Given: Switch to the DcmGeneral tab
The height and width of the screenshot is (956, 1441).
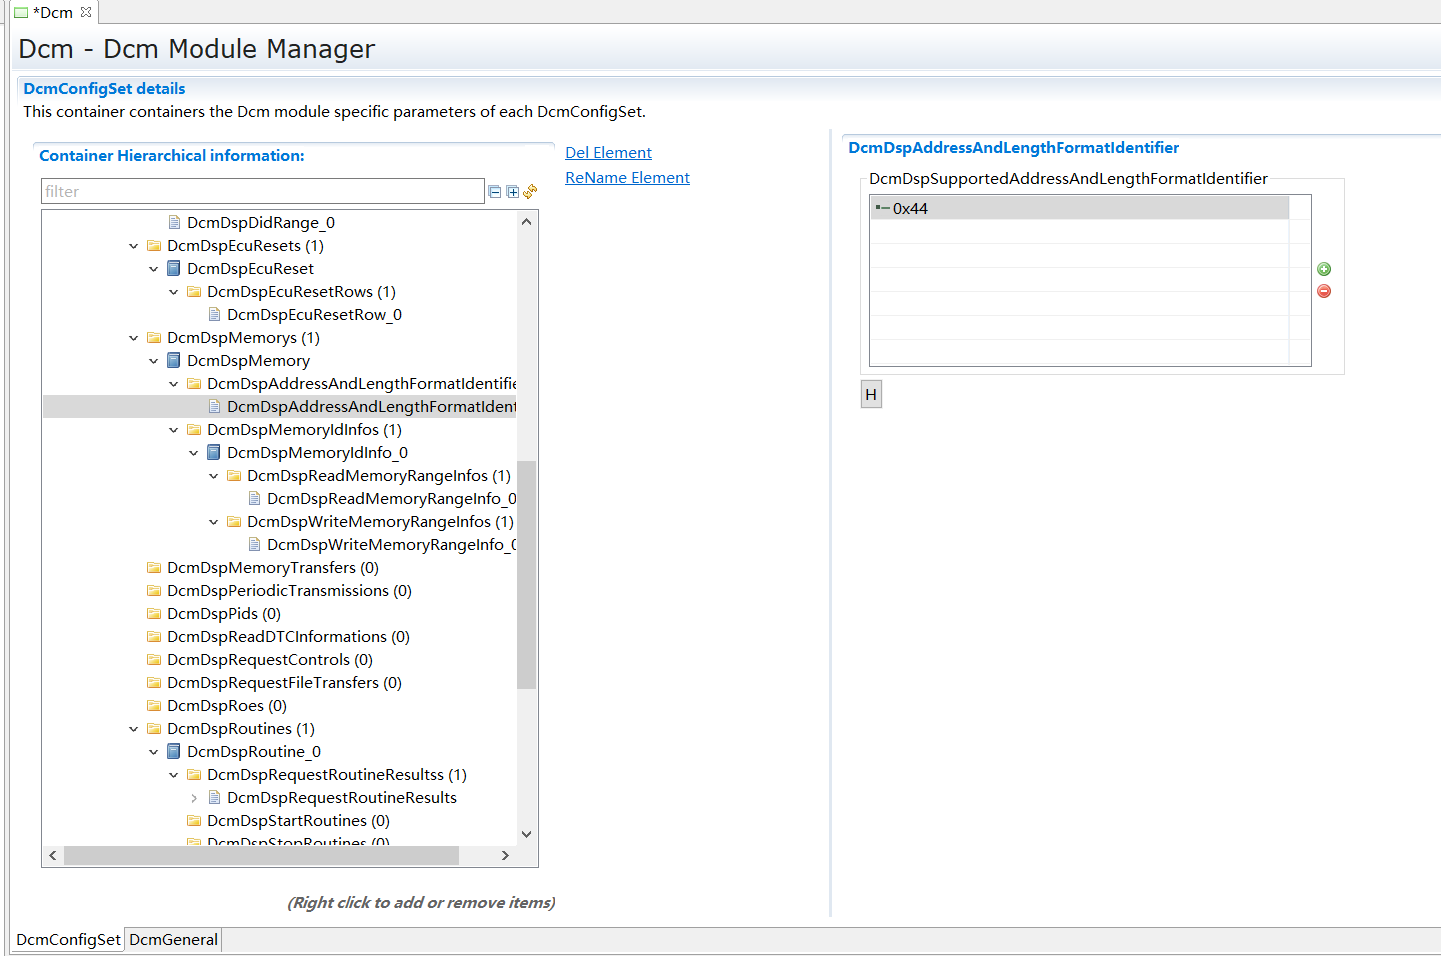Looking at the screenshot, I should (173, 940).
